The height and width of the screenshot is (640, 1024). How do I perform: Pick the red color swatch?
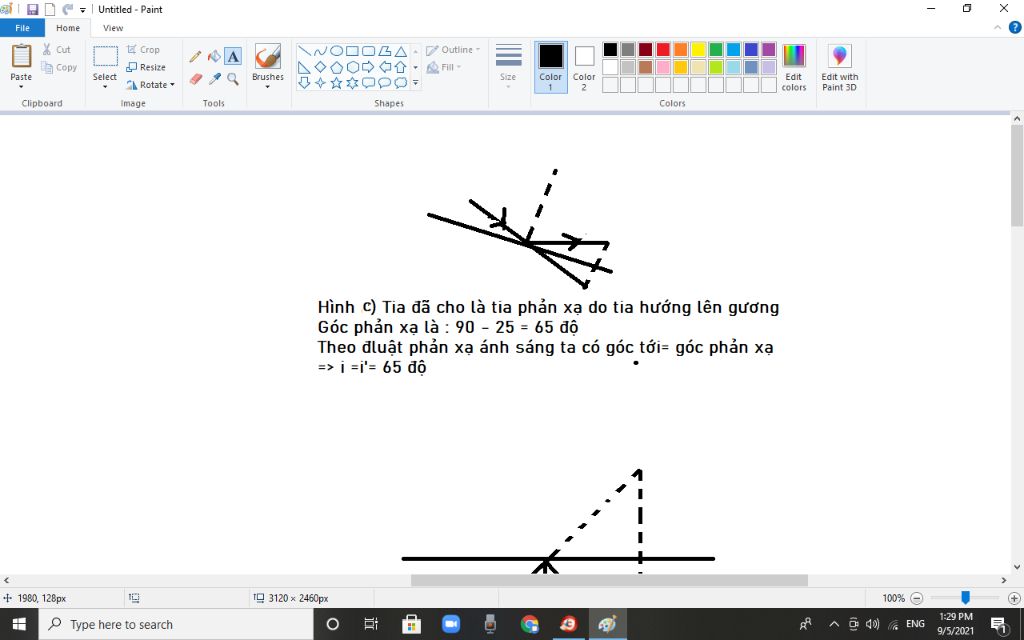[663, 50]
